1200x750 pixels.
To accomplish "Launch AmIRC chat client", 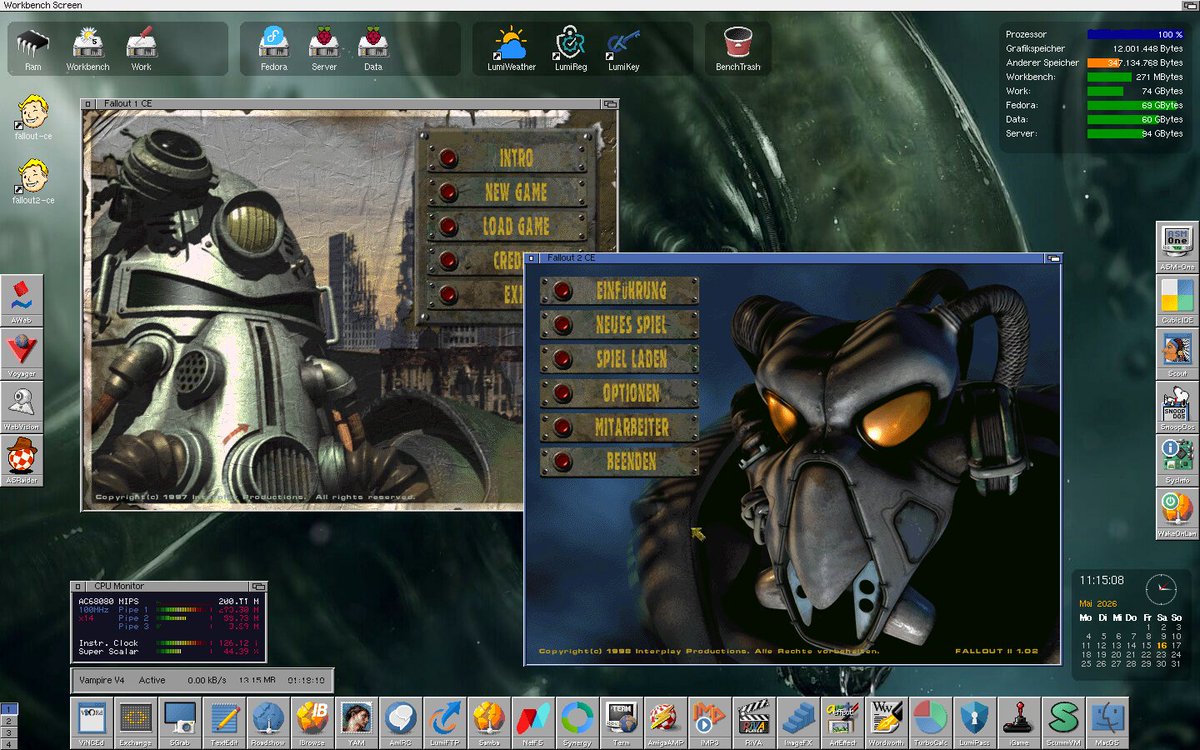I will click(x=400, y=723).
